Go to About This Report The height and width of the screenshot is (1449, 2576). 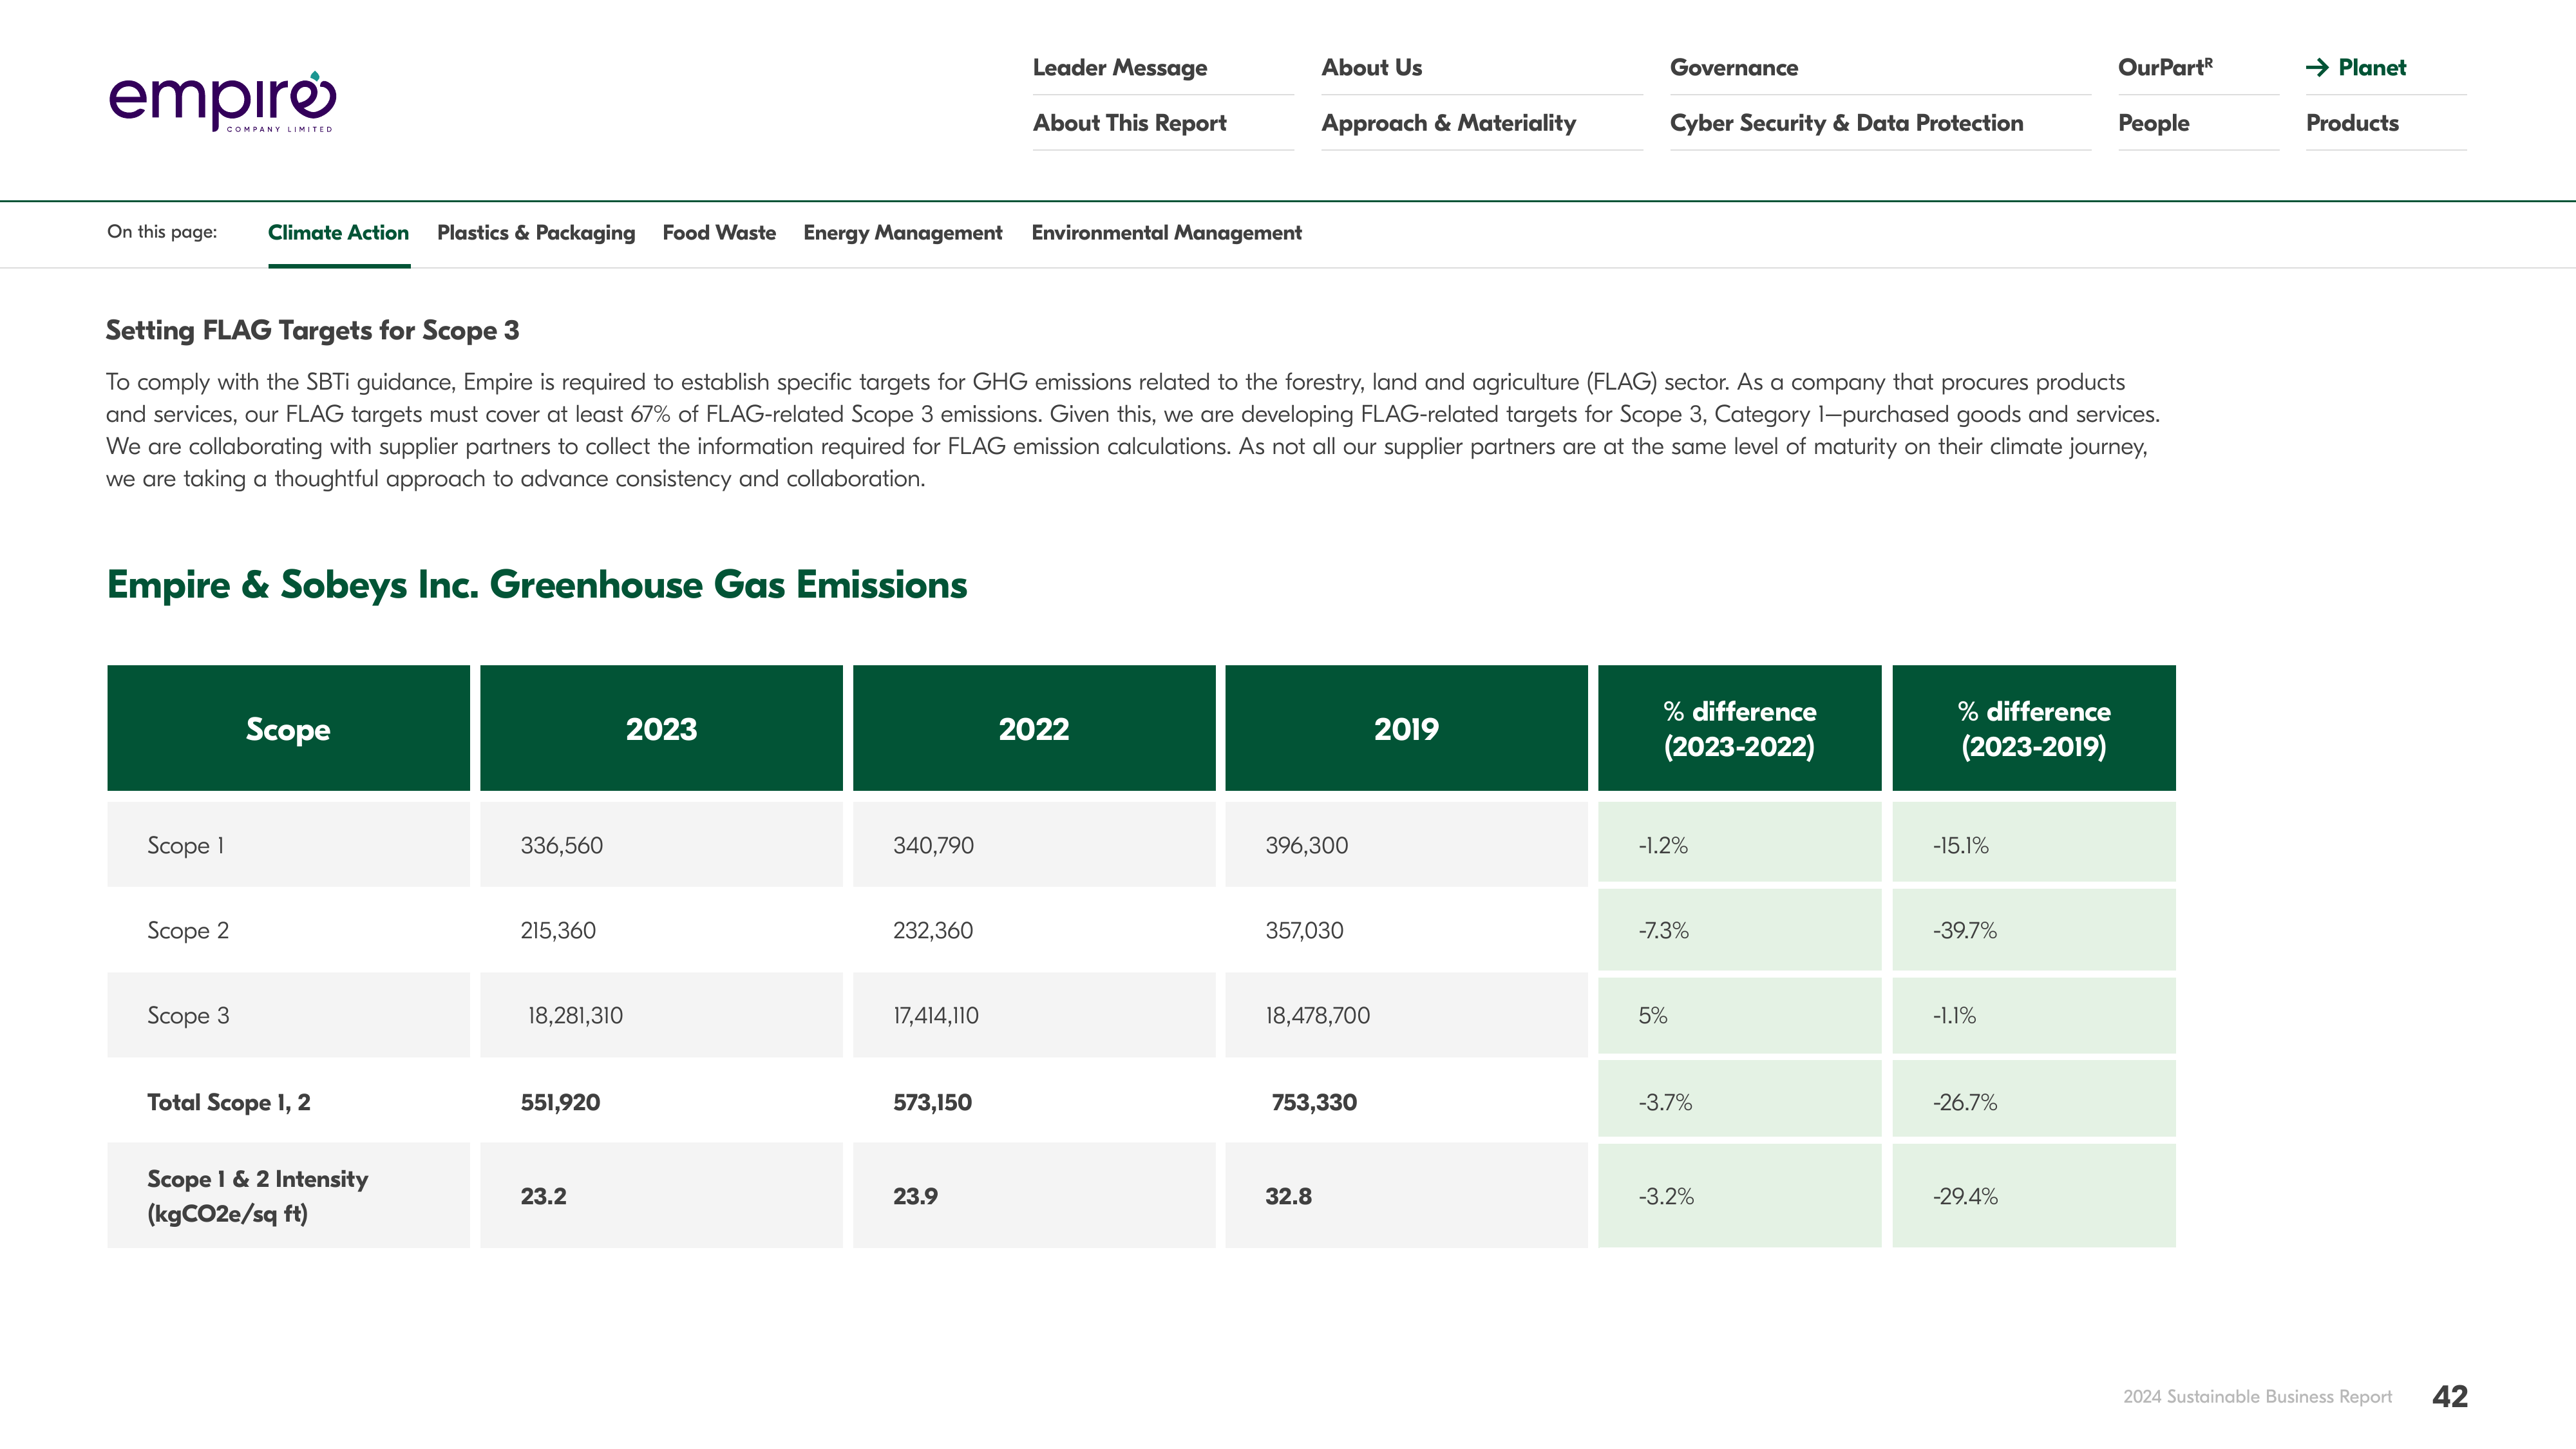point(1129,123)
